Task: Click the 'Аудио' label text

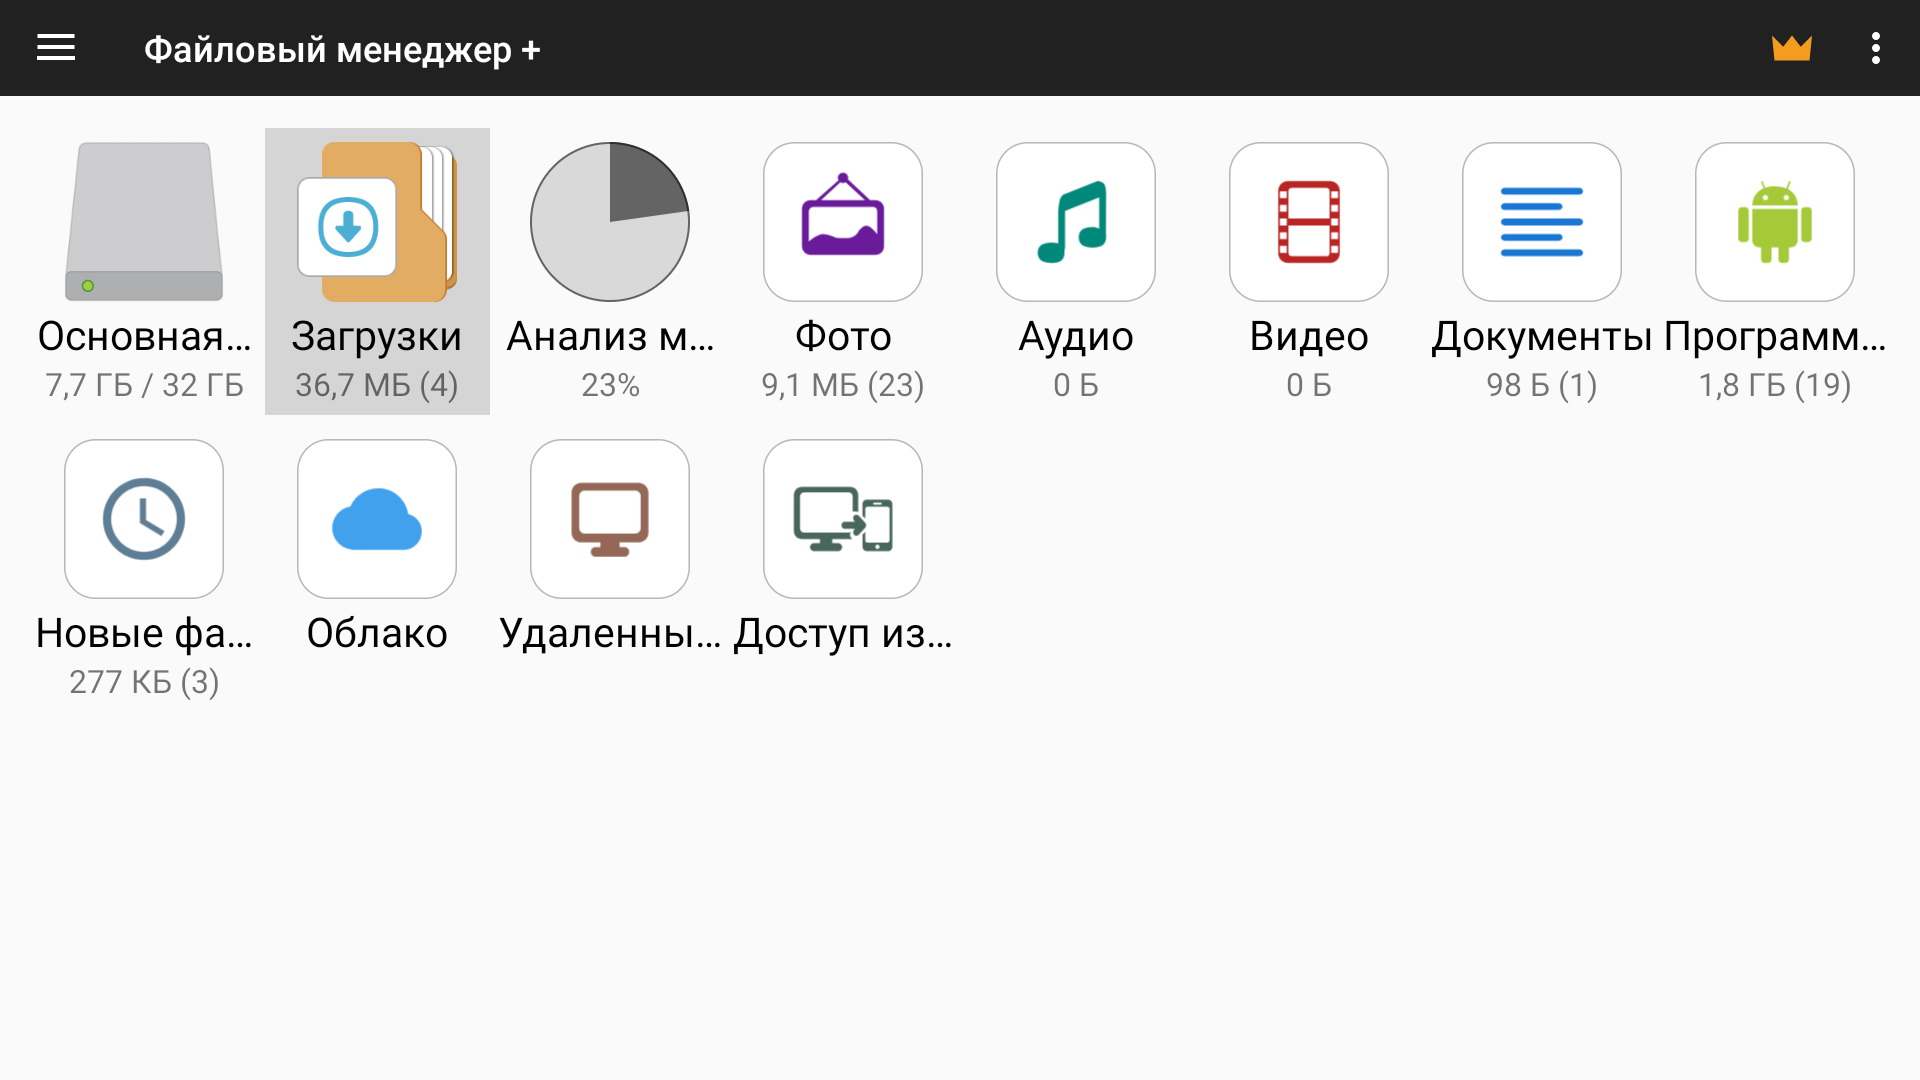Action: coord(1076,337)
